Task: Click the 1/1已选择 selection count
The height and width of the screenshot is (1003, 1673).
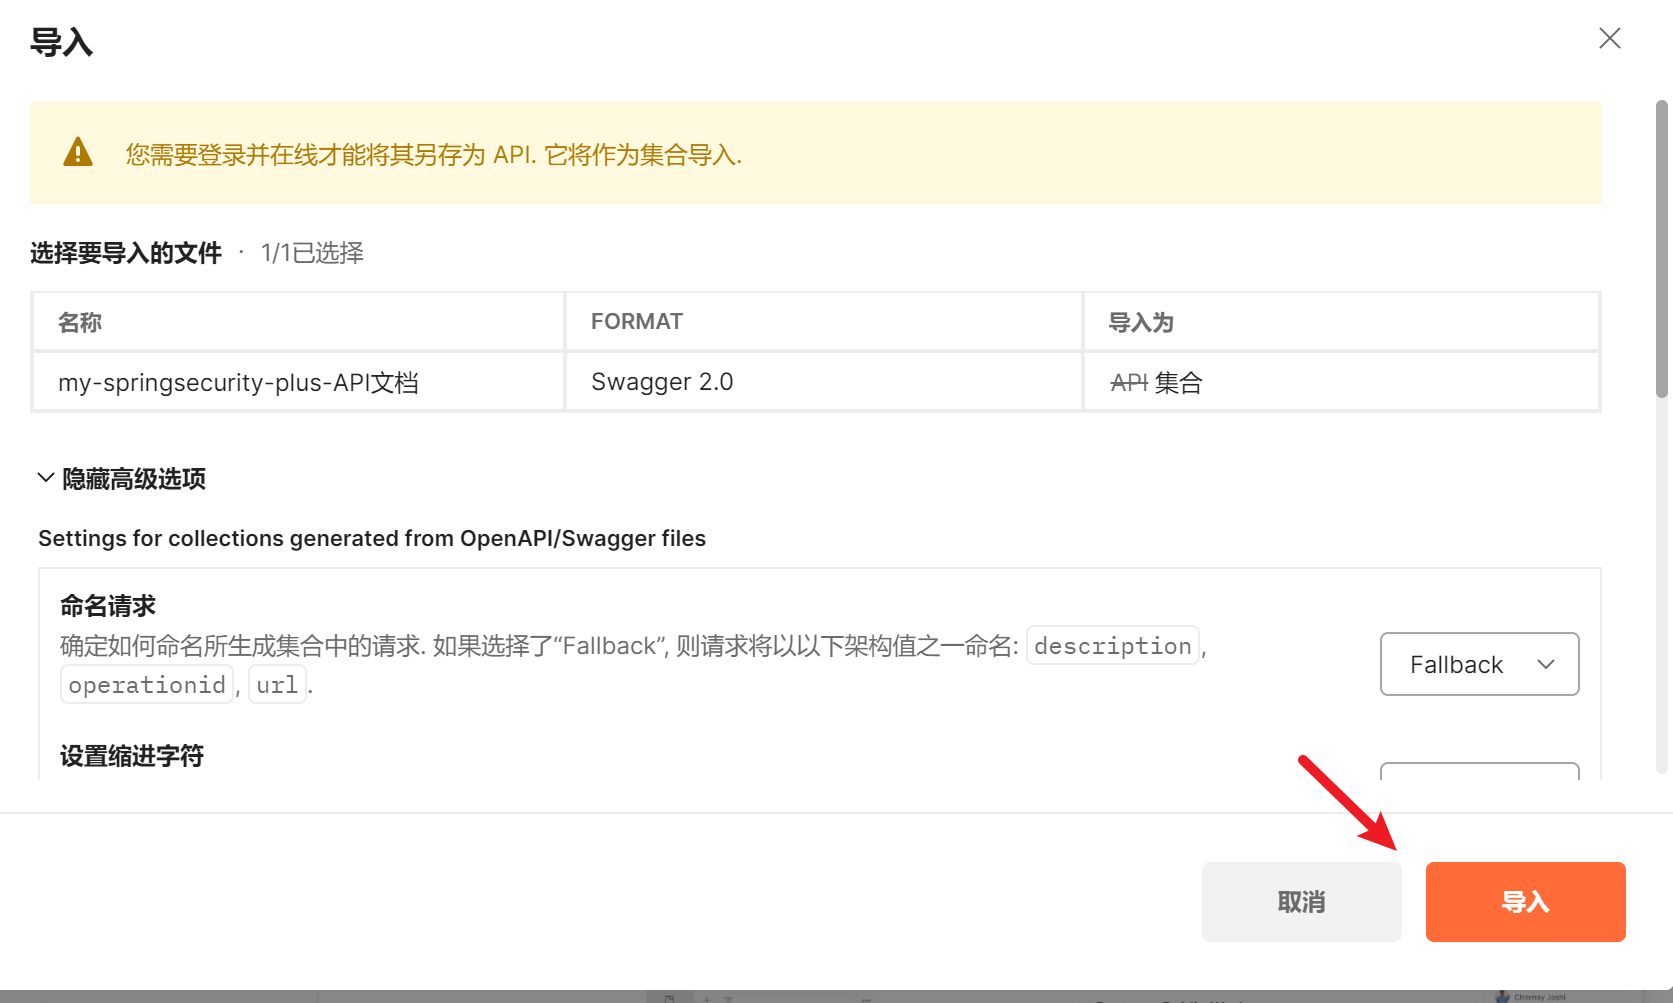Action: coord(312,253)
